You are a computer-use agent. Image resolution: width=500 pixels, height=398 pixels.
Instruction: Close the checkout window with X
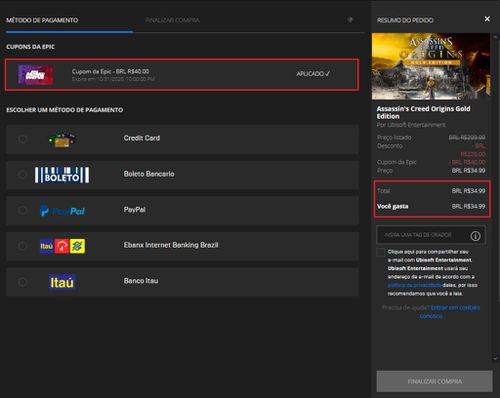487,19
